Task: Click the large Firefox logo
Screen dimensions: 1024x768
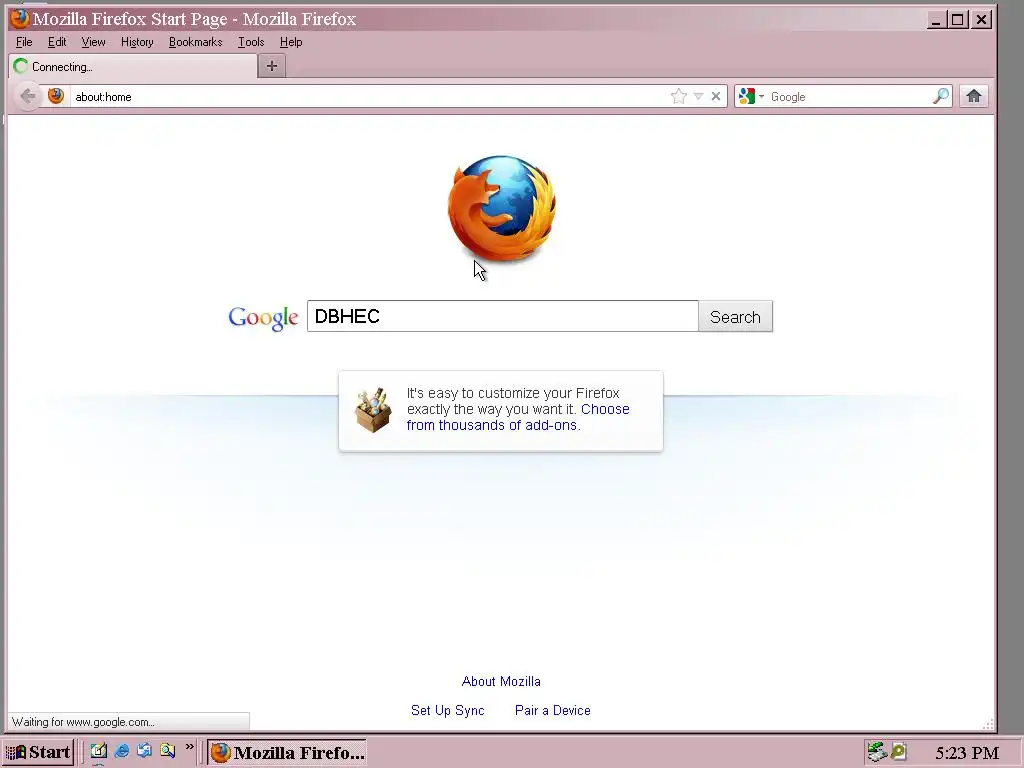Action: (502, 209)
